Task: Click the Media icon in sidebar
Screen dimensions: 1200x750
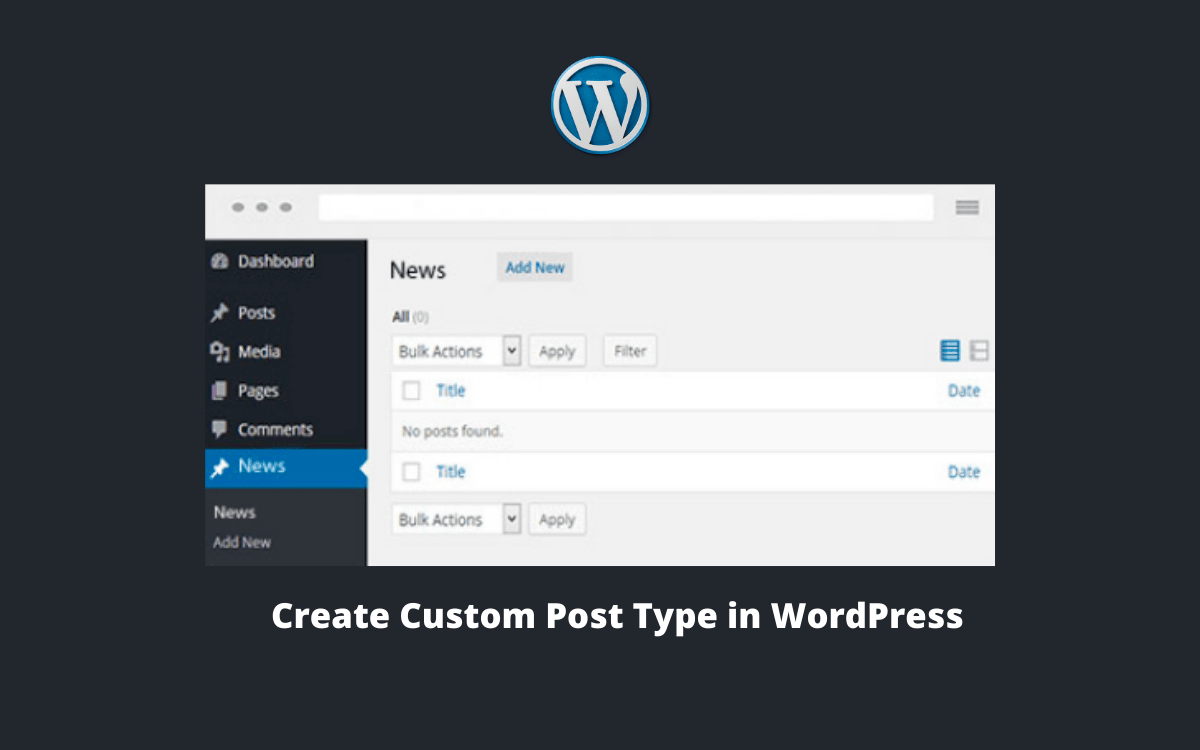Action: (x=220, y=352)
